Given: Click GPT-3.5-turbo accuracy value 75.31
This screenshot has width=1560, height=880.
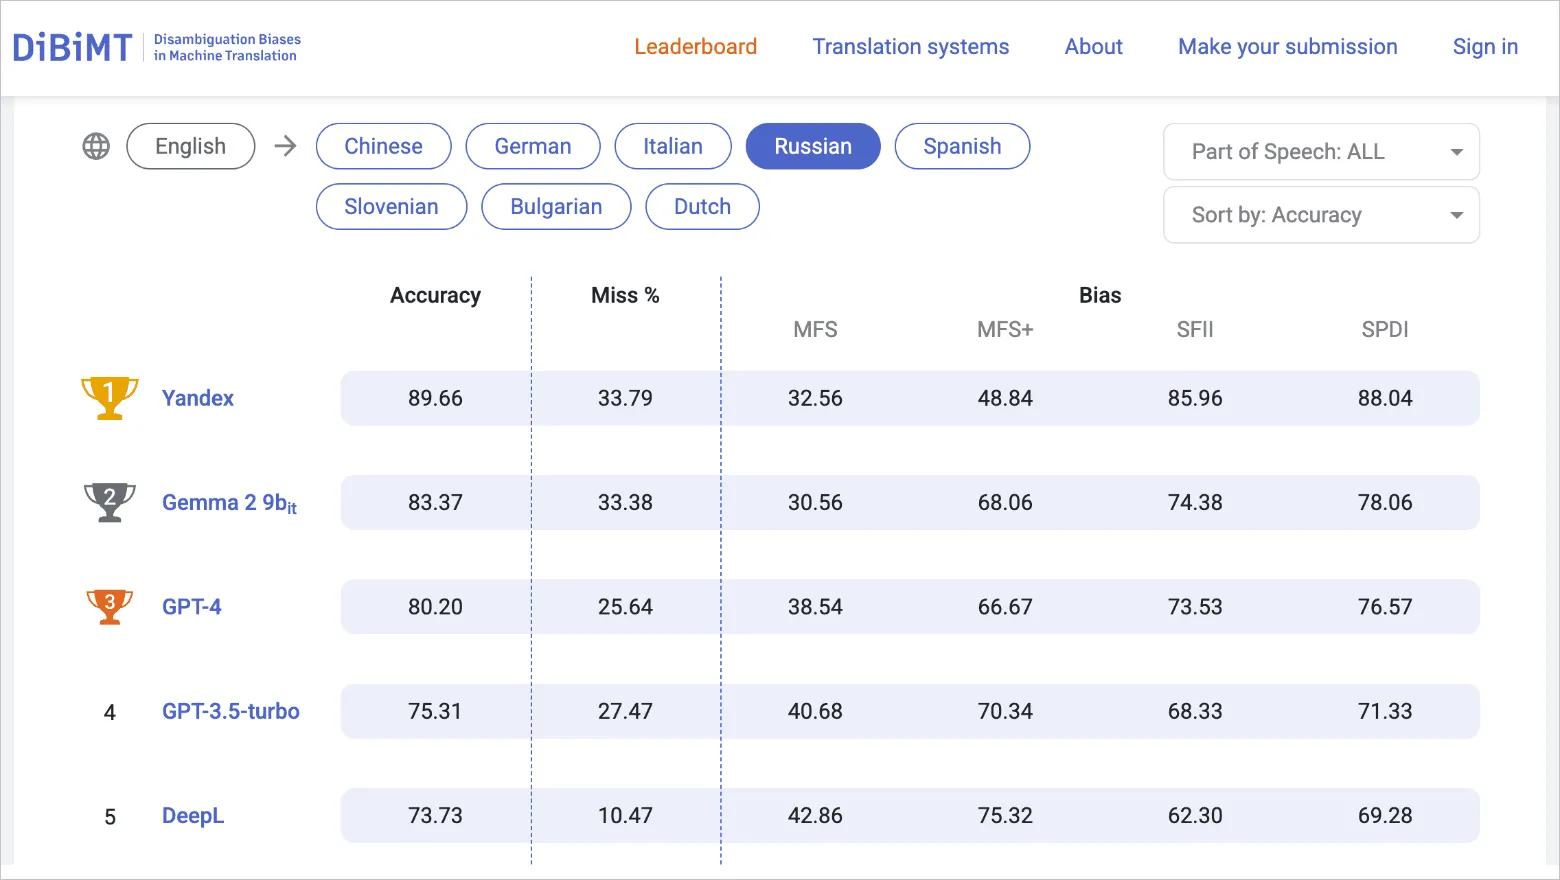Looking at the screenshot, I should (x=435, y=711).
